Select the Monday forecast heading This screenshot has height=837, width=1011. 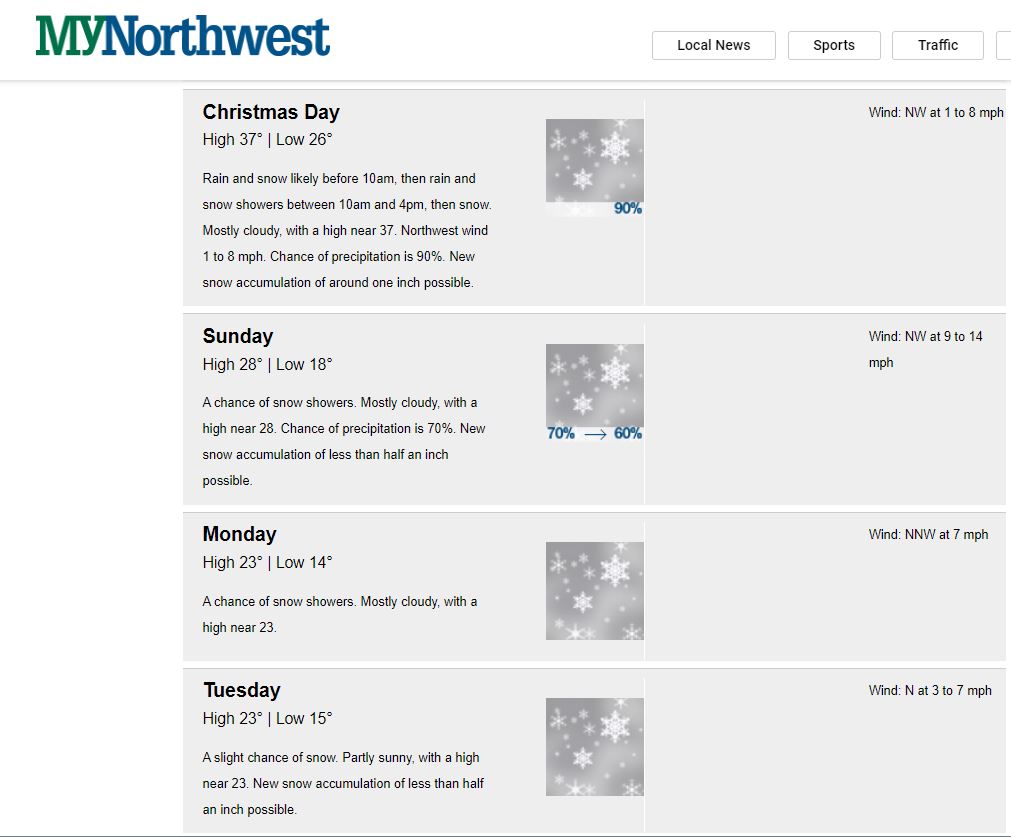[x=239, y=534]
